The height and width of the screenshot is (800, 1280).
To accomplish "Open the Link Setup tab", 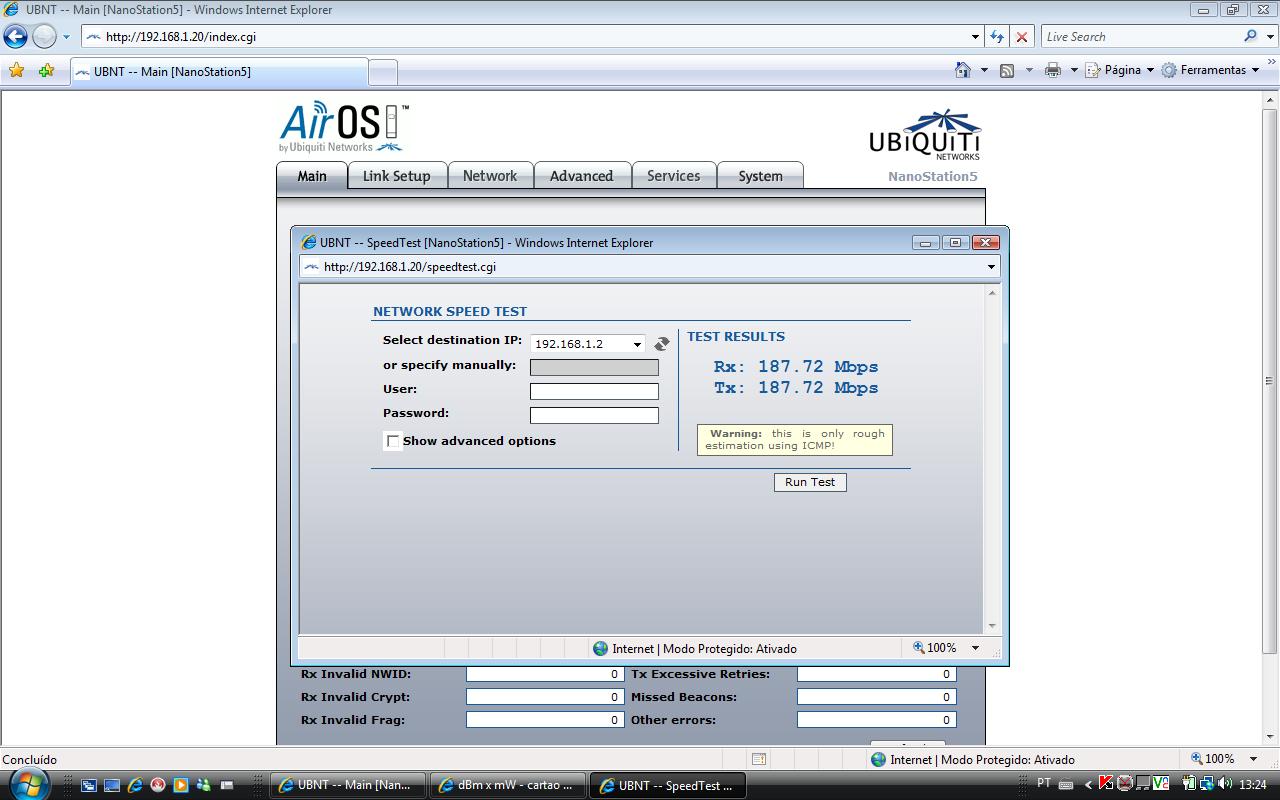I will pos(396,176).
